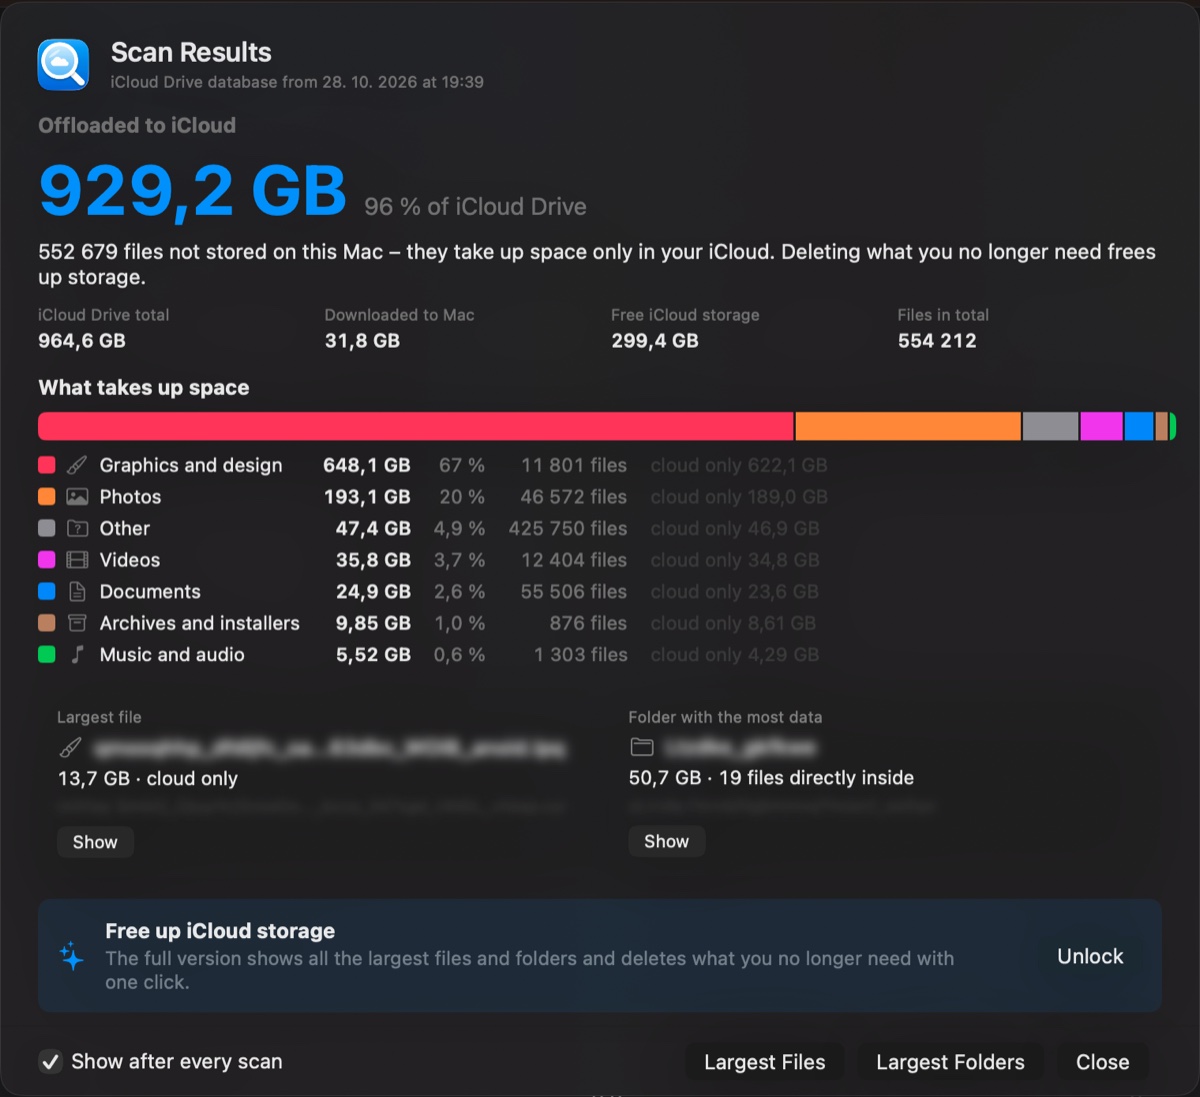Click the cloud only 34,8 GB text

[x=735, y=560]
